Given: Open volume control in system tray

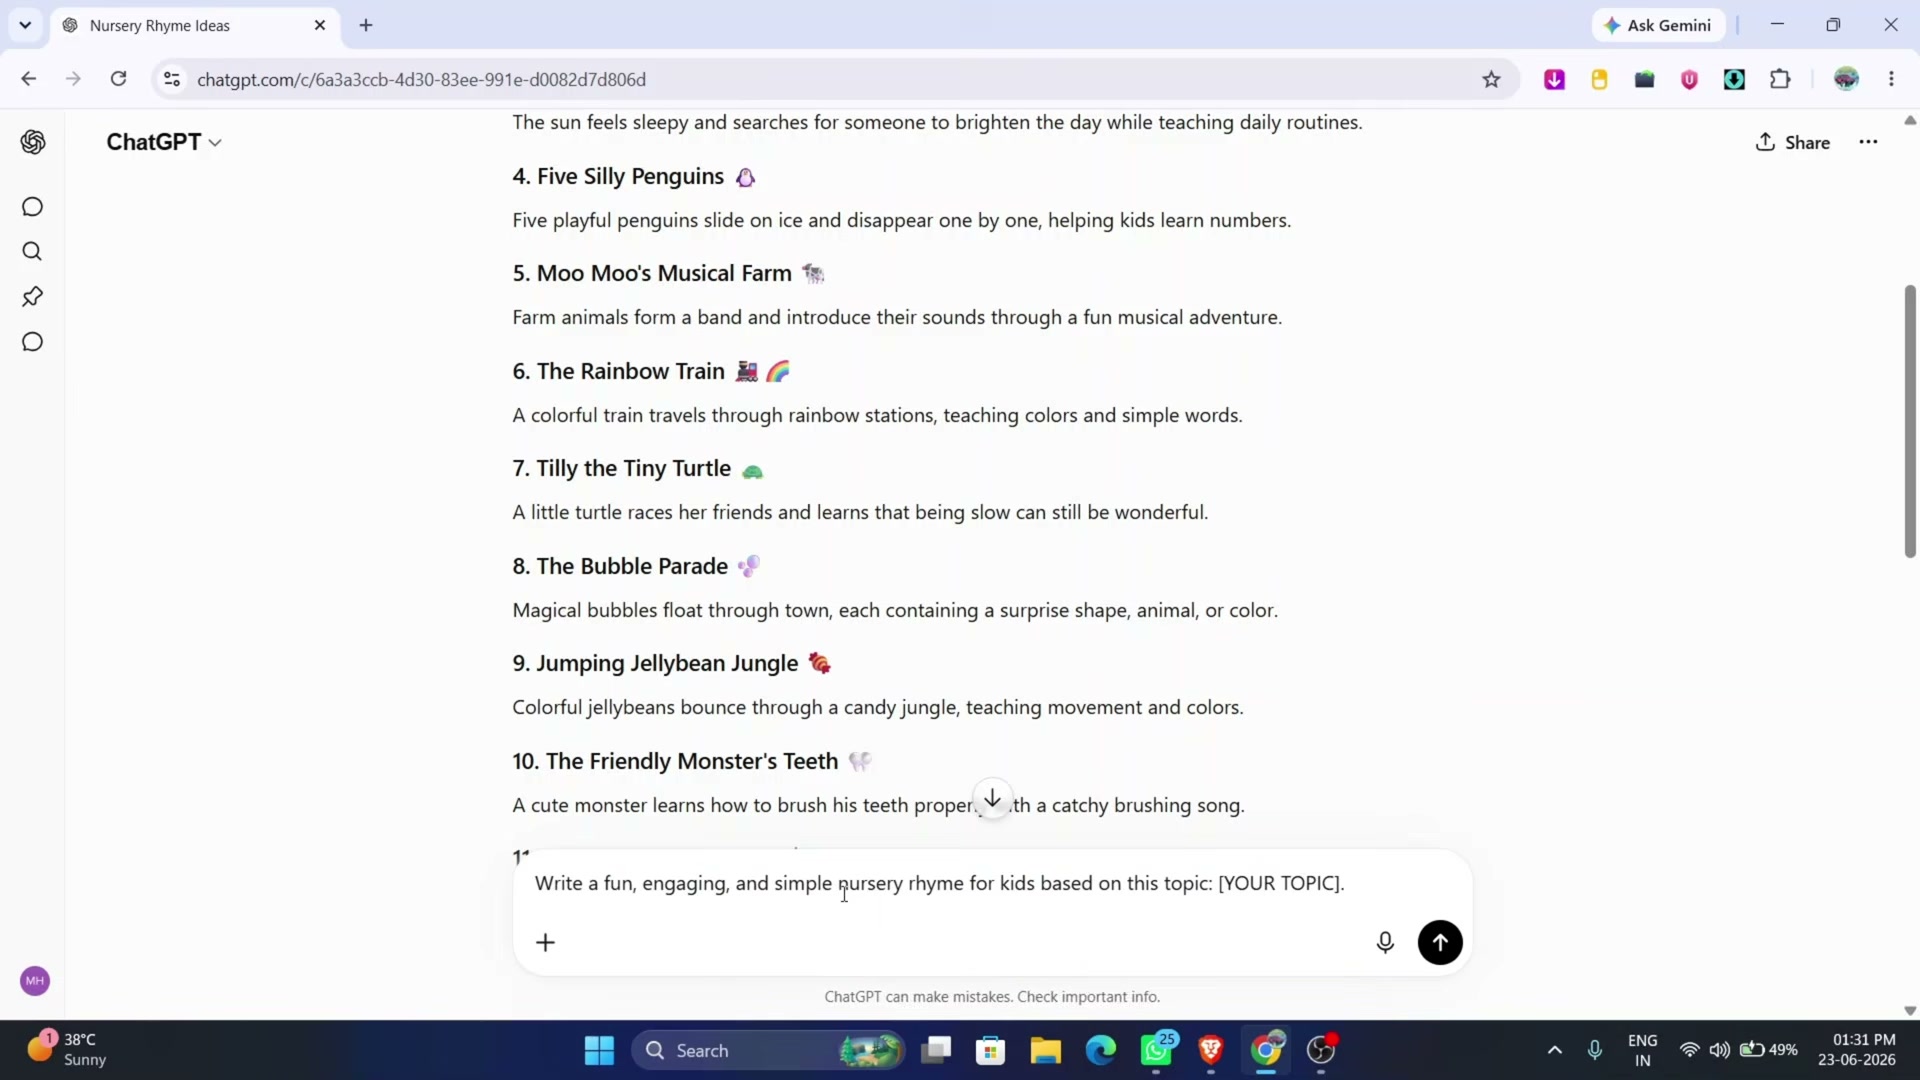Looking at the screenshot, I should pos(1719,1050).
